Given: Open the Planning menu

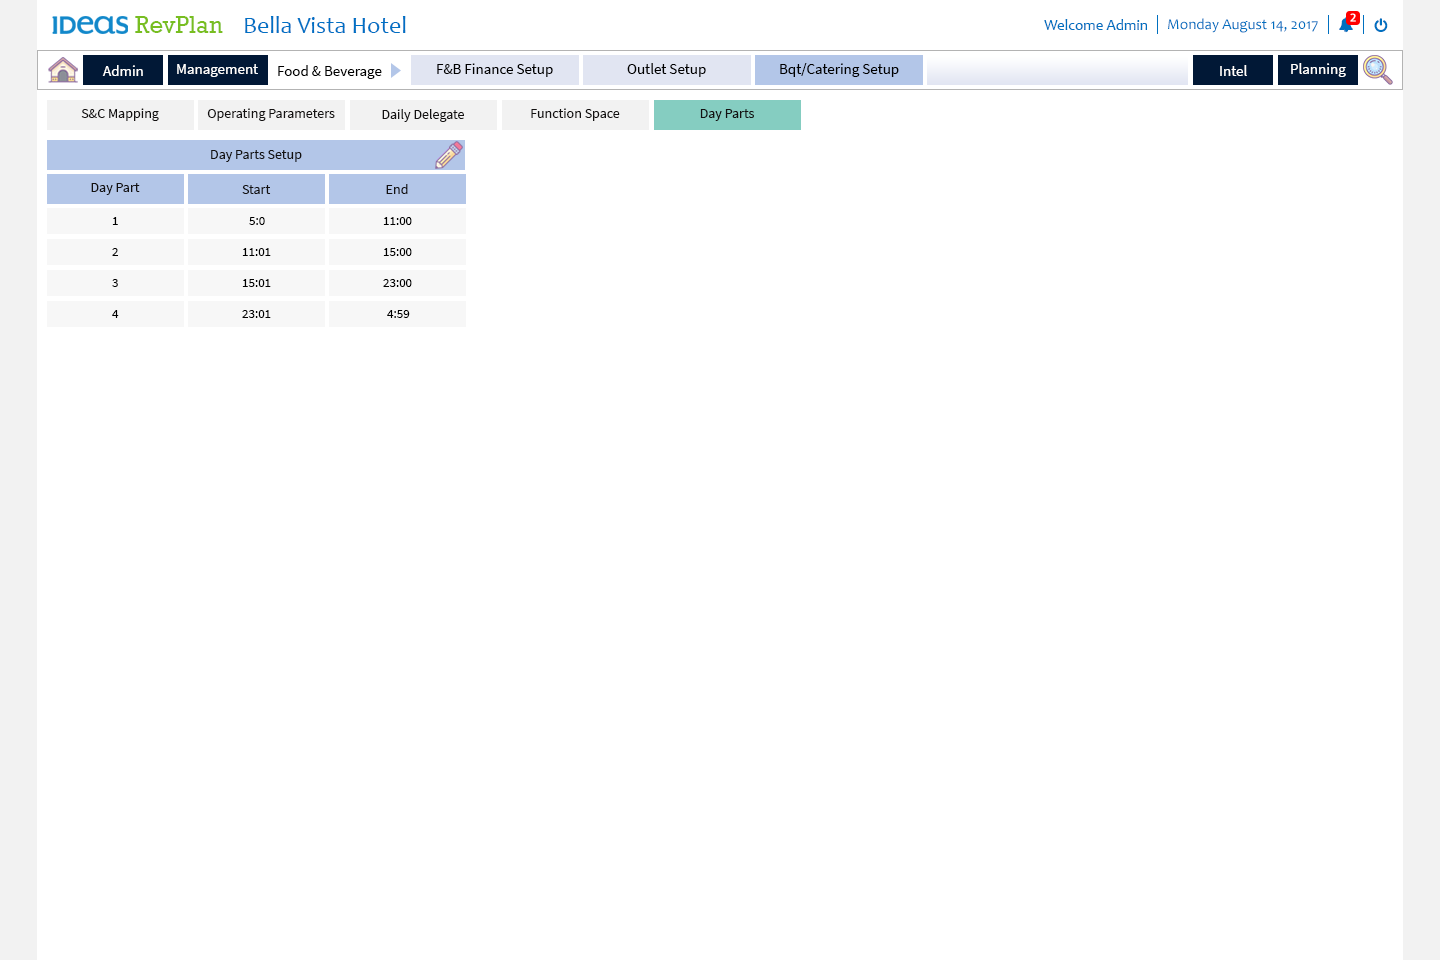Looking at the screenshot, I should click(x=1317, y=70).
